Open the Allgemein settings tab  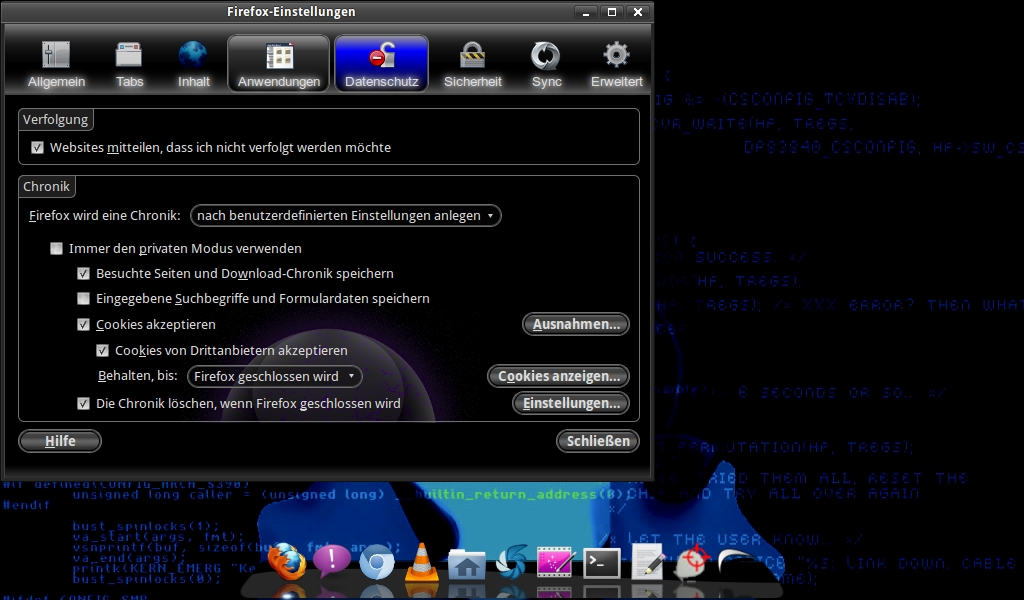pyautogui.click(x=56, y=63)
